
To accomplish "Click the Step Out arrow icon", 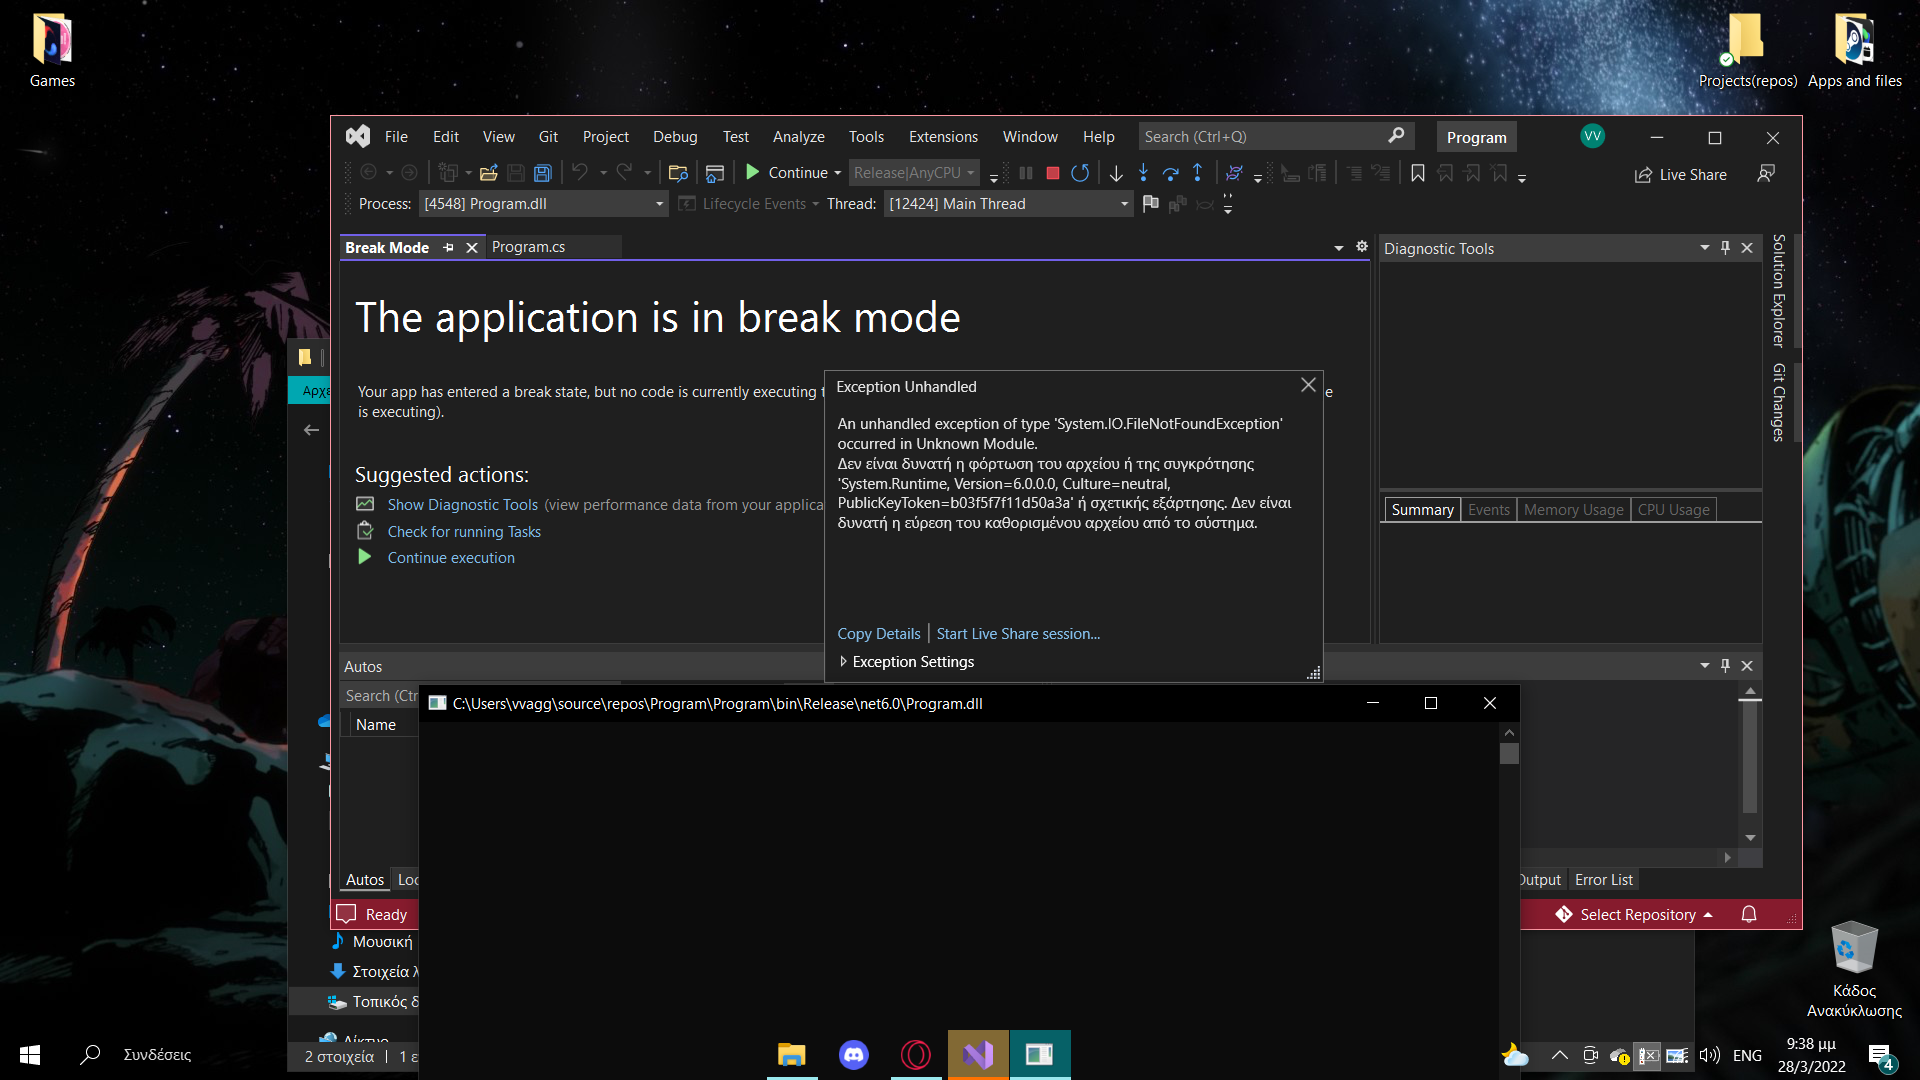I will (1198, 172).
